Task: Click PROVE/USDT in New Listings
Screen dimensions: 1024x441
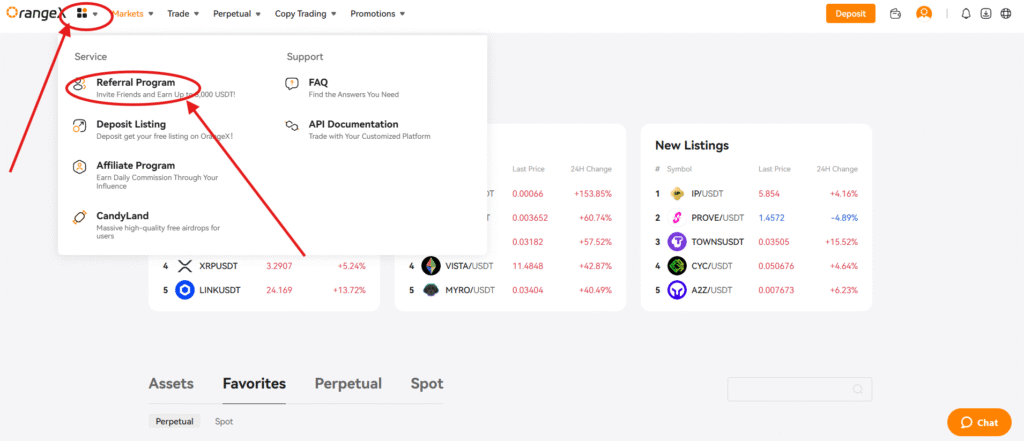Action: tap(719, 217)
